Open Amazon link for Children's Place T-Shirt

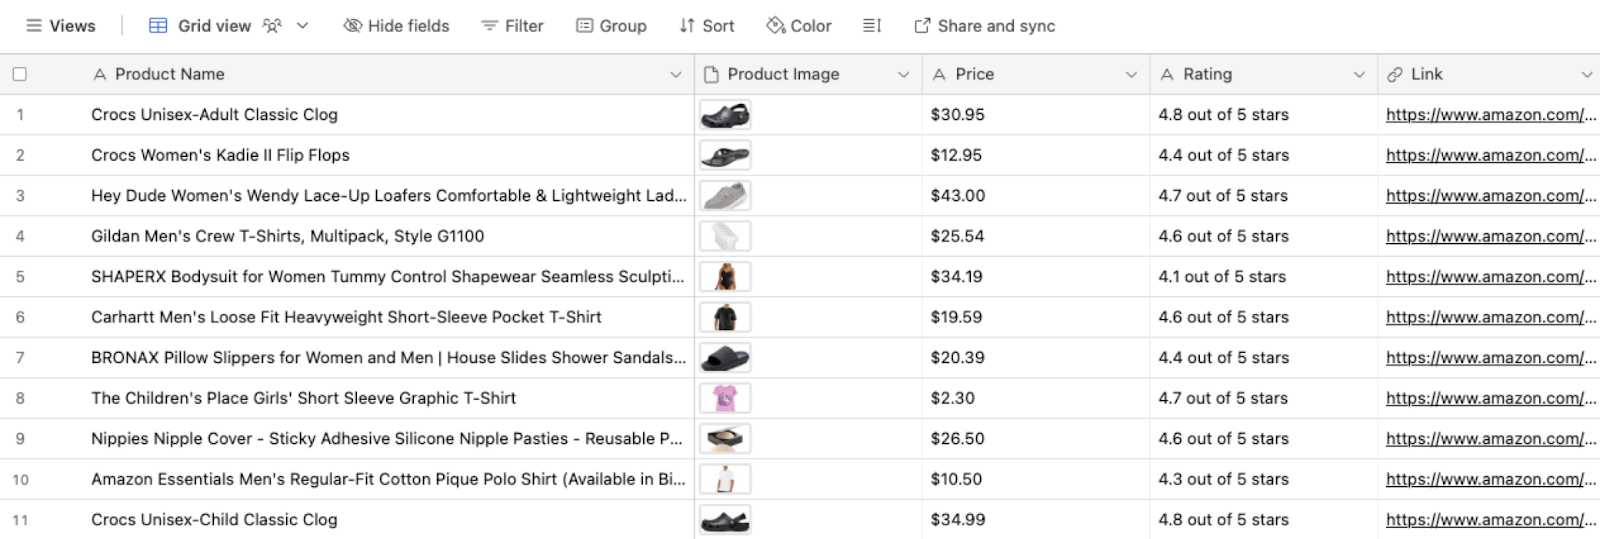pos(1491,398)
